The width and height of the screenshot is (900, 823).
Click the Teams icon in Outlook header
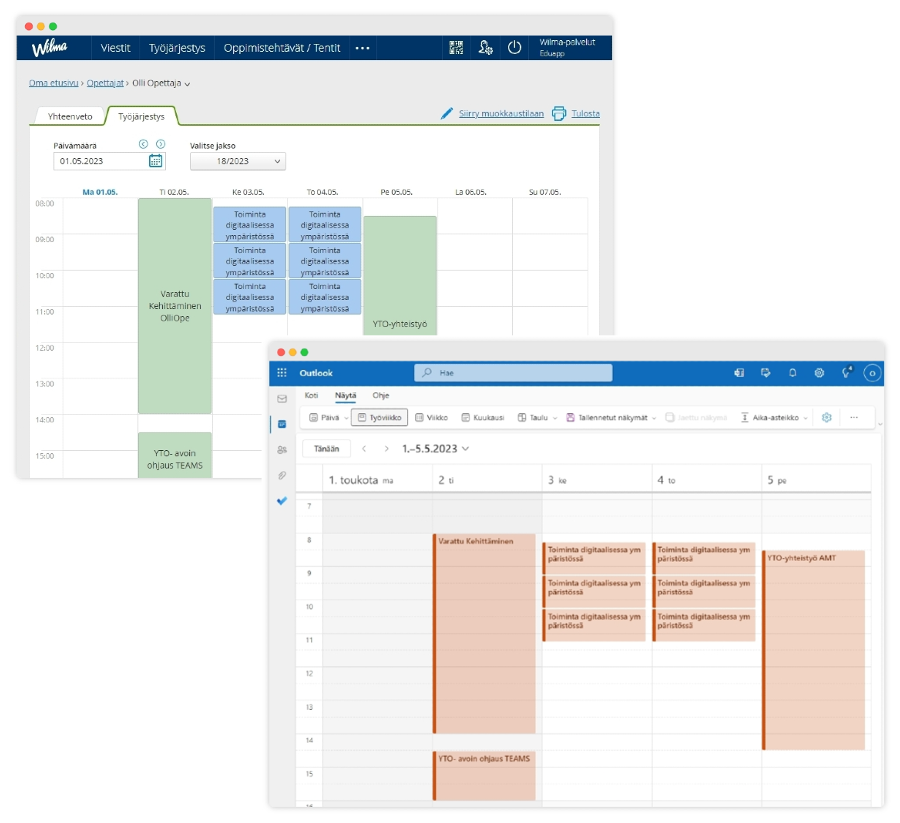coord(739,373)
